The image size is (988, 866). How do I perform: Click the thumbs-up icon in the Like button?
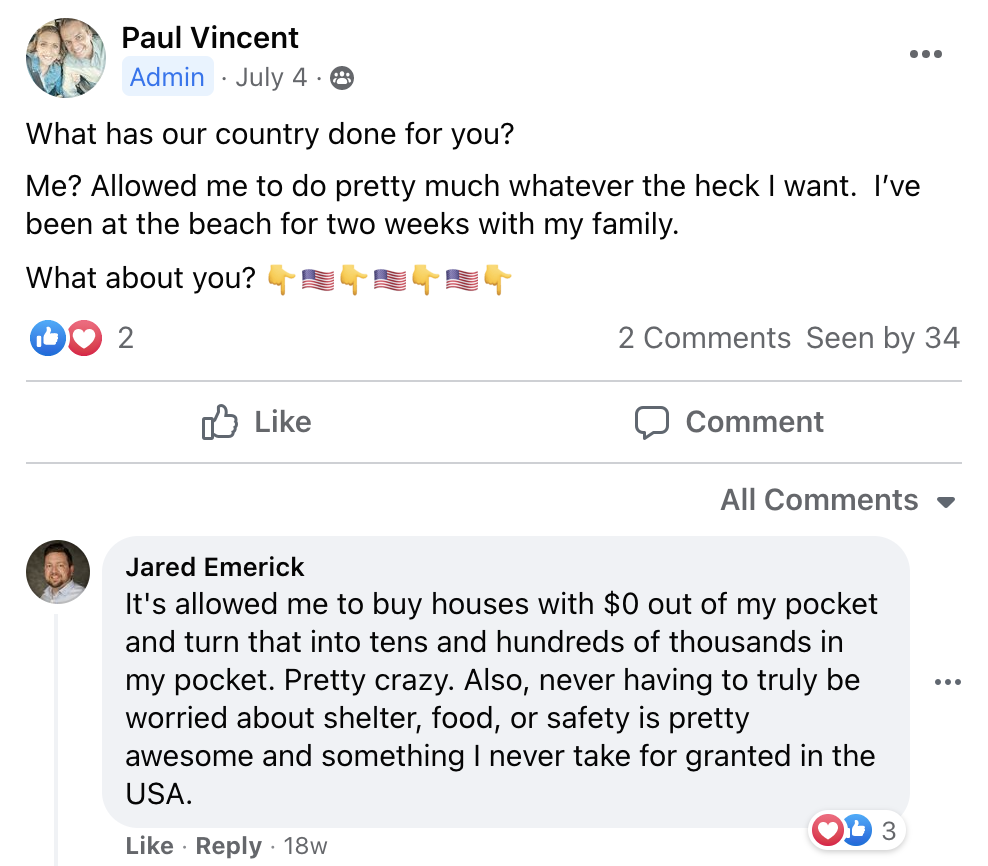click(x=220, y=422)
